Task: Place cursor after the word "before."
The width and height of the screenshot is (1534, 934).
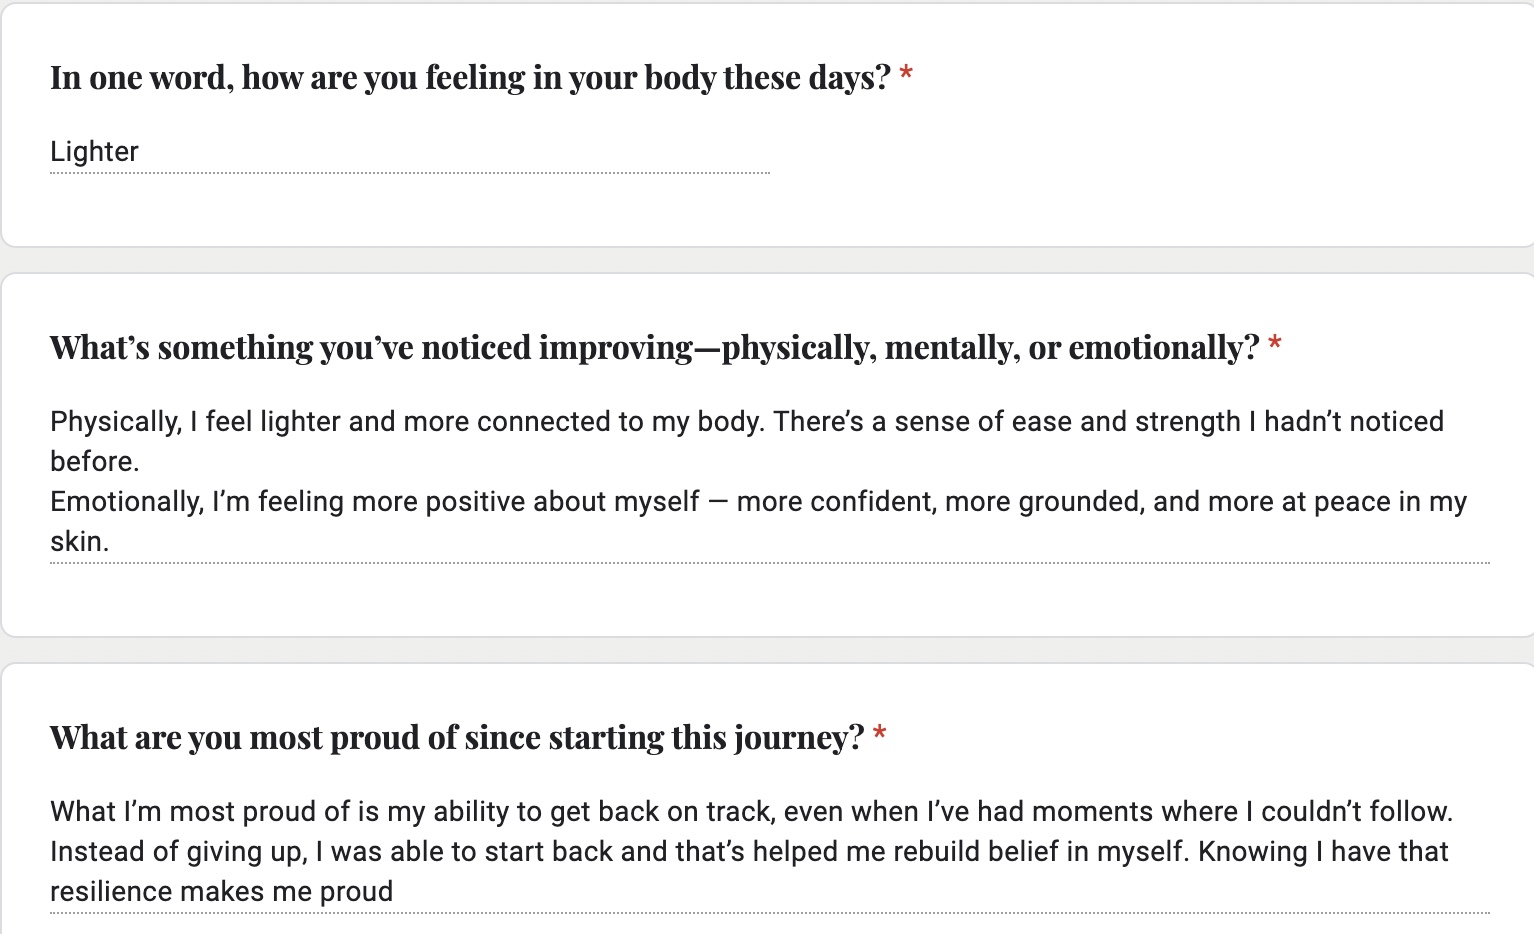Action: pyautogui.click(x=142, y=462)
